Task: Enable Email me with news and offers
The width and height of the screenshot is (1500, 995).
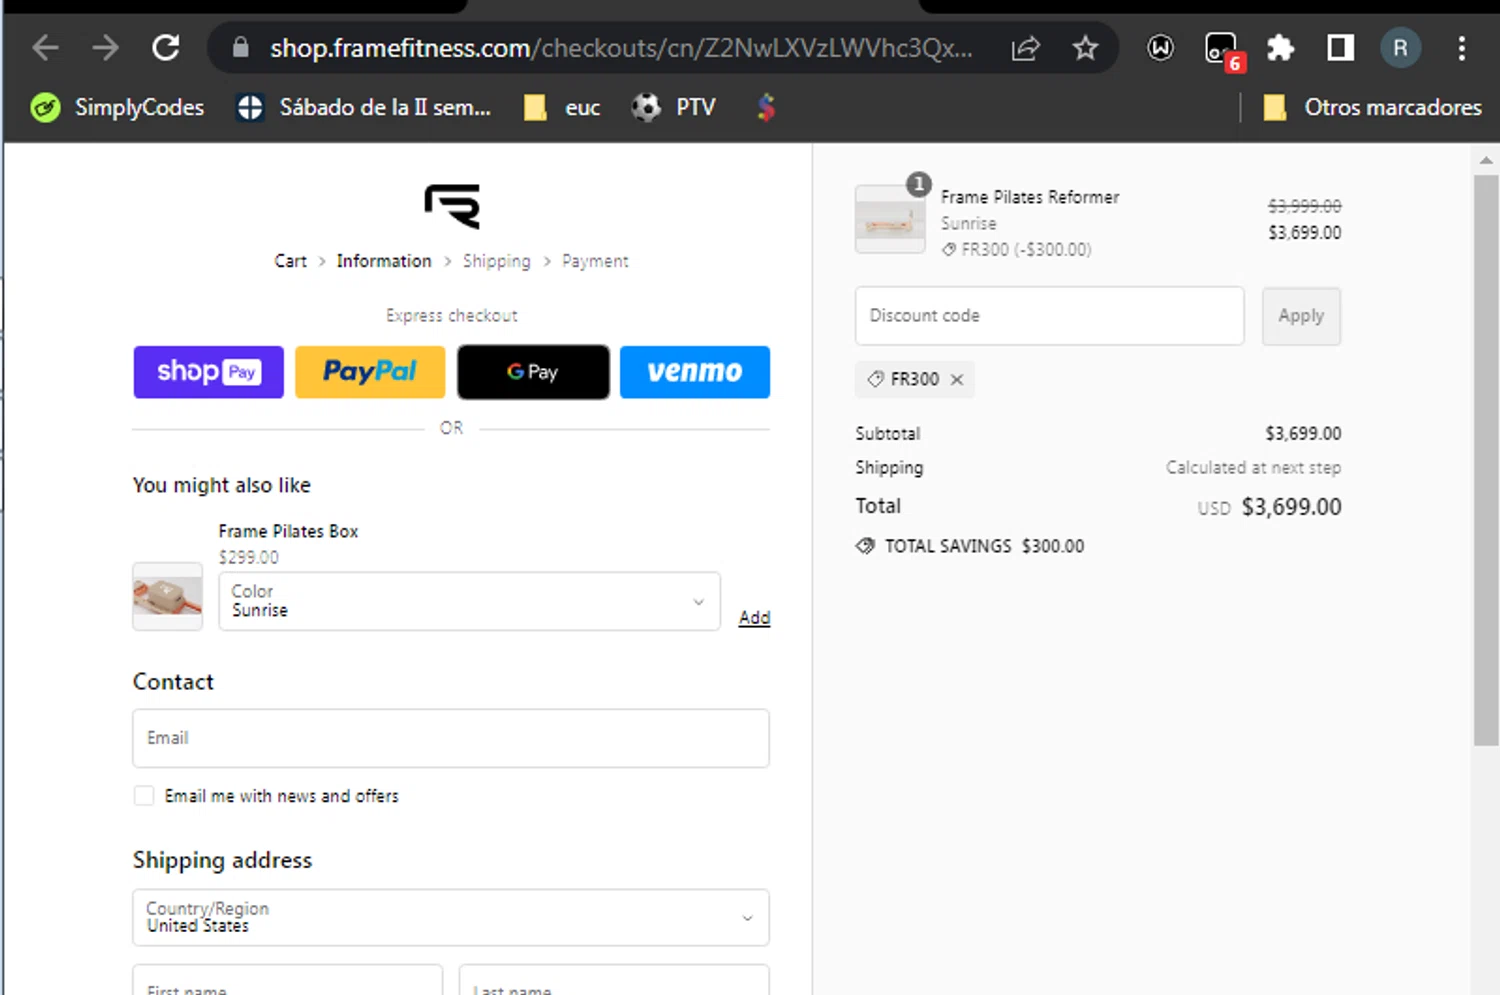Action: (x=144, y=795)
